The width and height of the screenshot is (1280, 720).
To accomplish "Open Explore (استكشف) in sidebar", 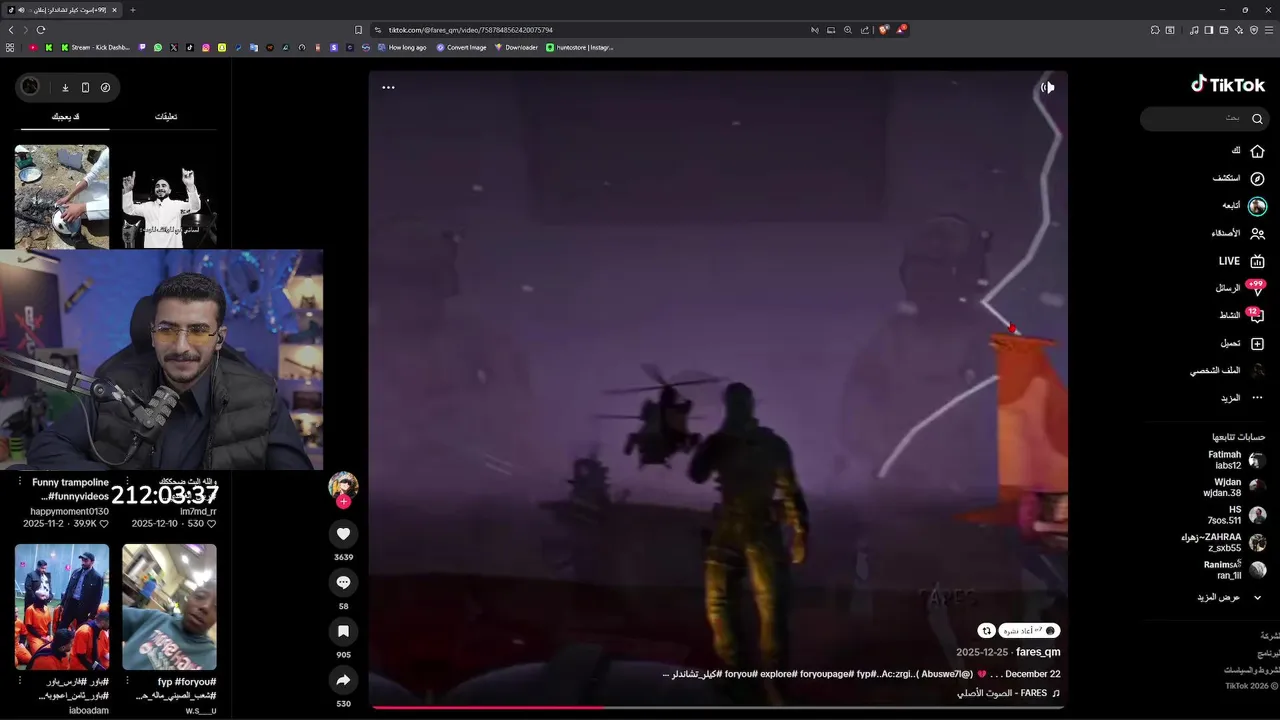I will point(1240,178).
